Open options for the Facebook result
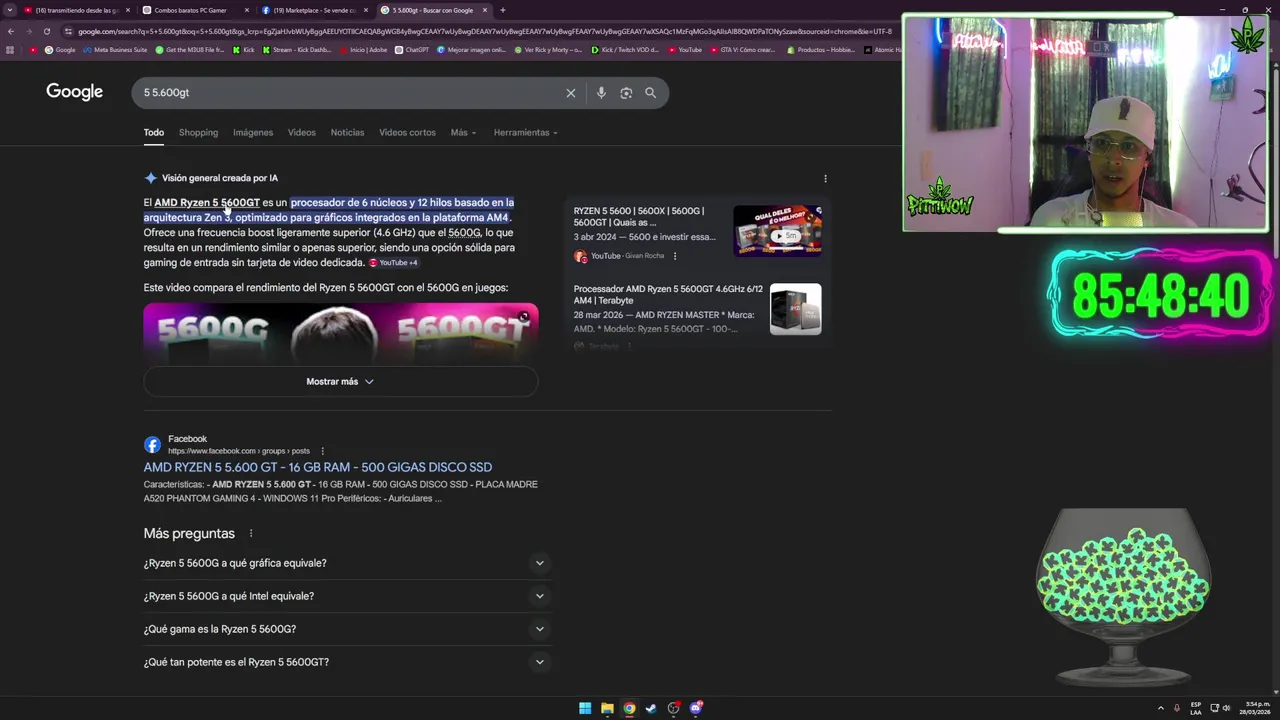 coord(322,451)
